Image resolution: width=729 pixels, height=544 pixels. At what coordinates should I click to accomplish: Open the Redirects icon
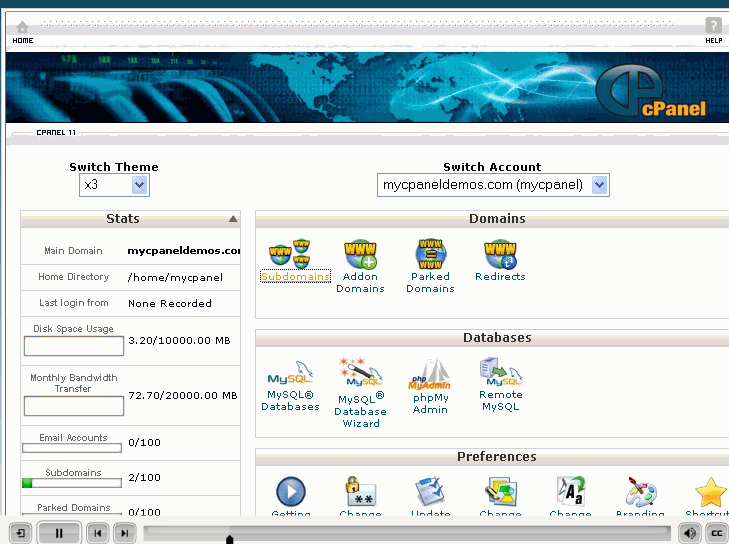500,255
